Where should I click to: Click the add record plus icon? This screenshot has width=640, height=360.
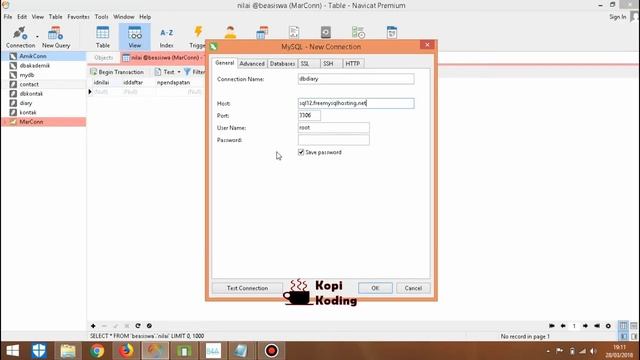pos(93,326)
